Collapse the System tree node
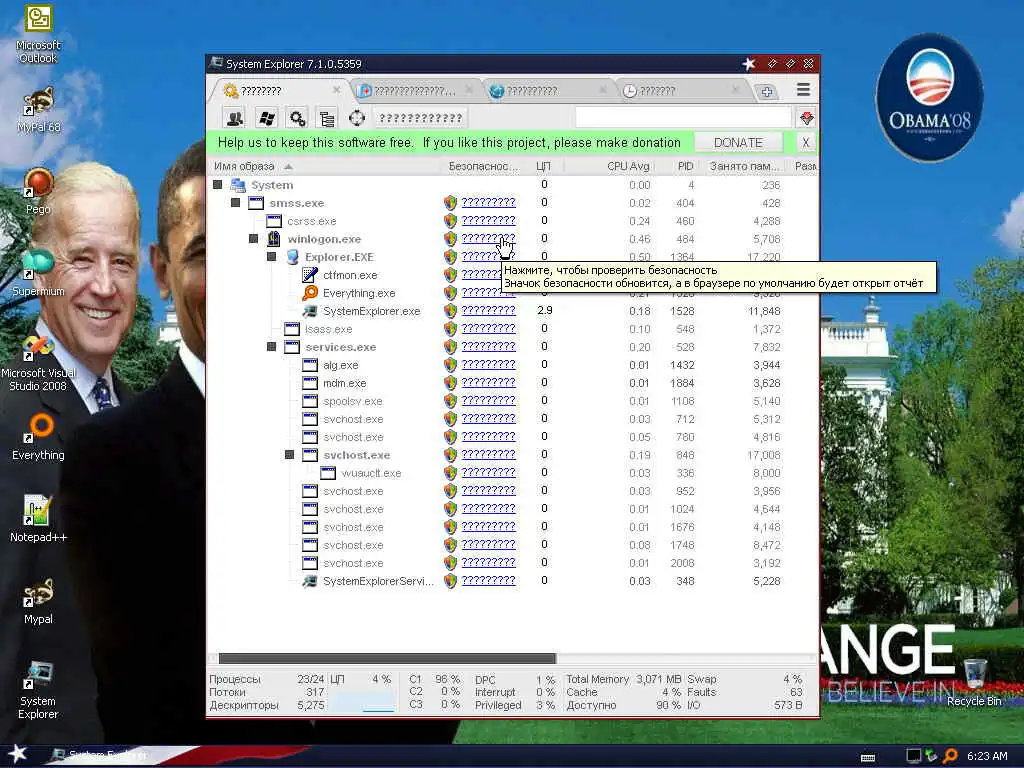Screen dimensions: 1024x768 (217, 185)
